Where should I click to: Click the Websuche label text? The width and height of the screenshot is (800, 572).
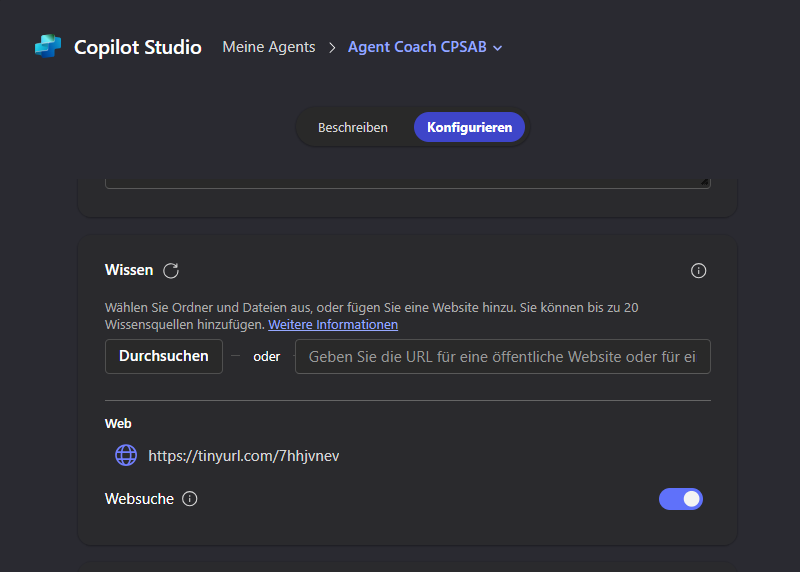pos(139,499)
